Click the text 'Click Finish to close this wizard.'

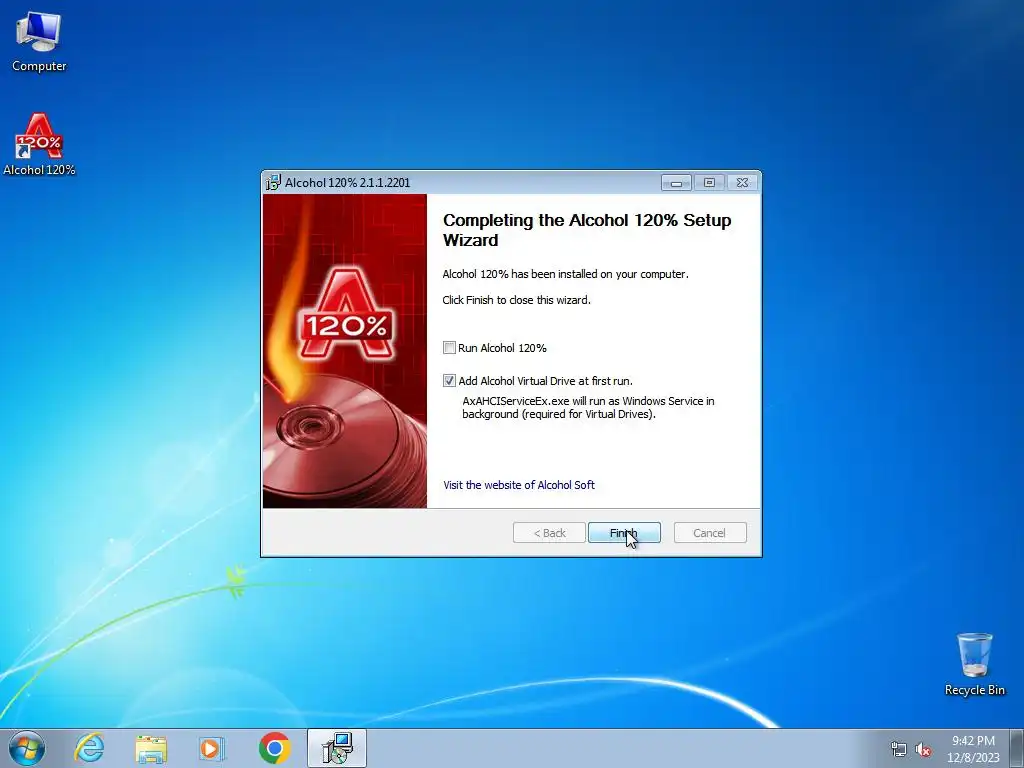(x=517, y=300)
